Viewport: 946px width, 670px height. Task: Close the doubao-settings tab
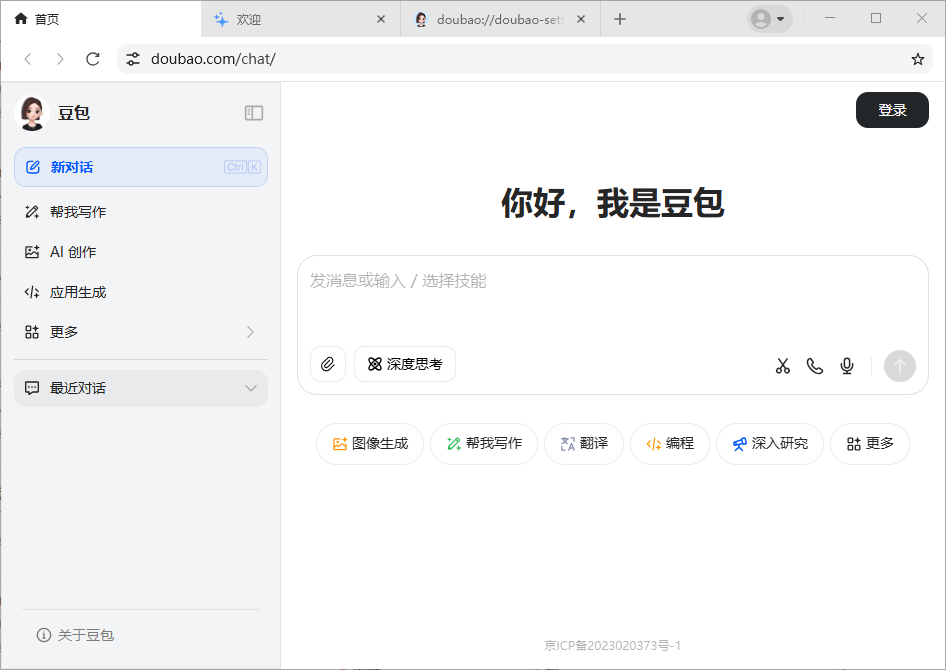coord(580,19)
